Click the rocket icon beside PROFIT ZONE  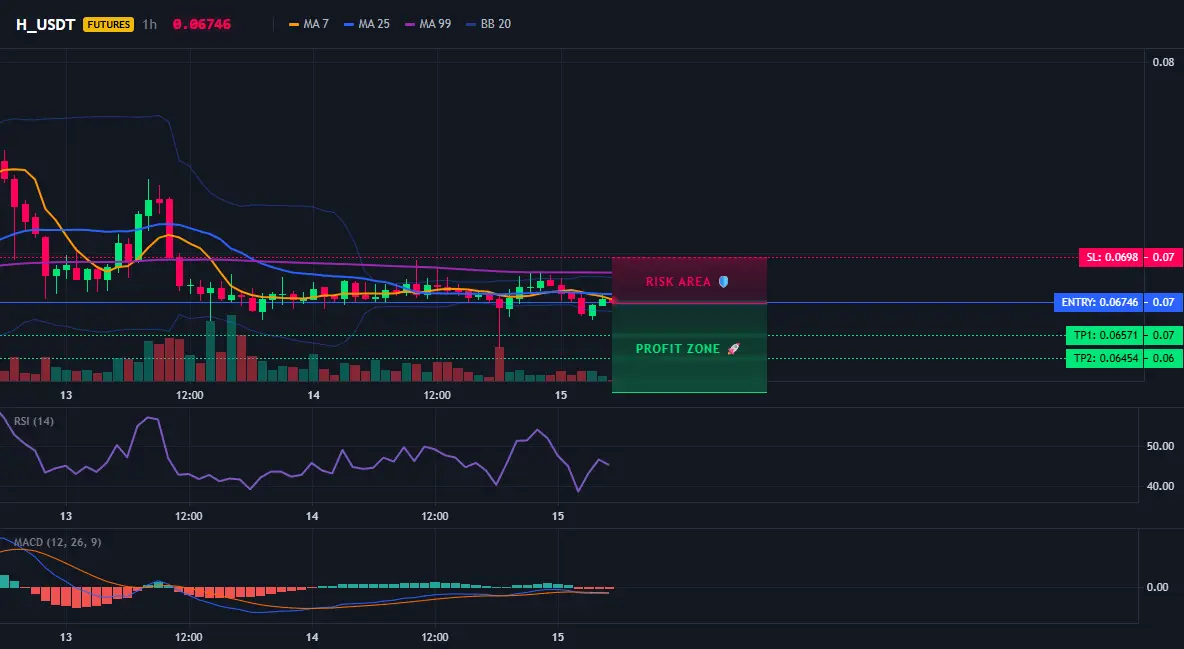[733, 349]
